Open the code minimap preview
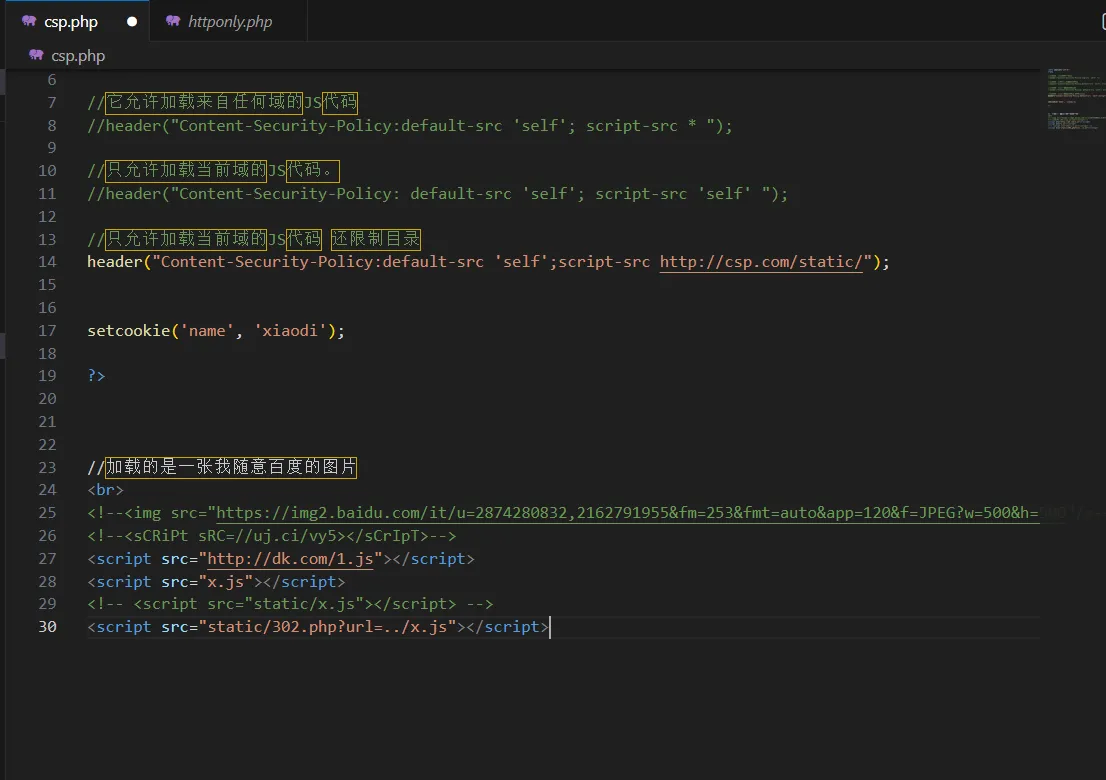The height and width of the screenshot is (780, 1106). click(x=1075, y=99)
